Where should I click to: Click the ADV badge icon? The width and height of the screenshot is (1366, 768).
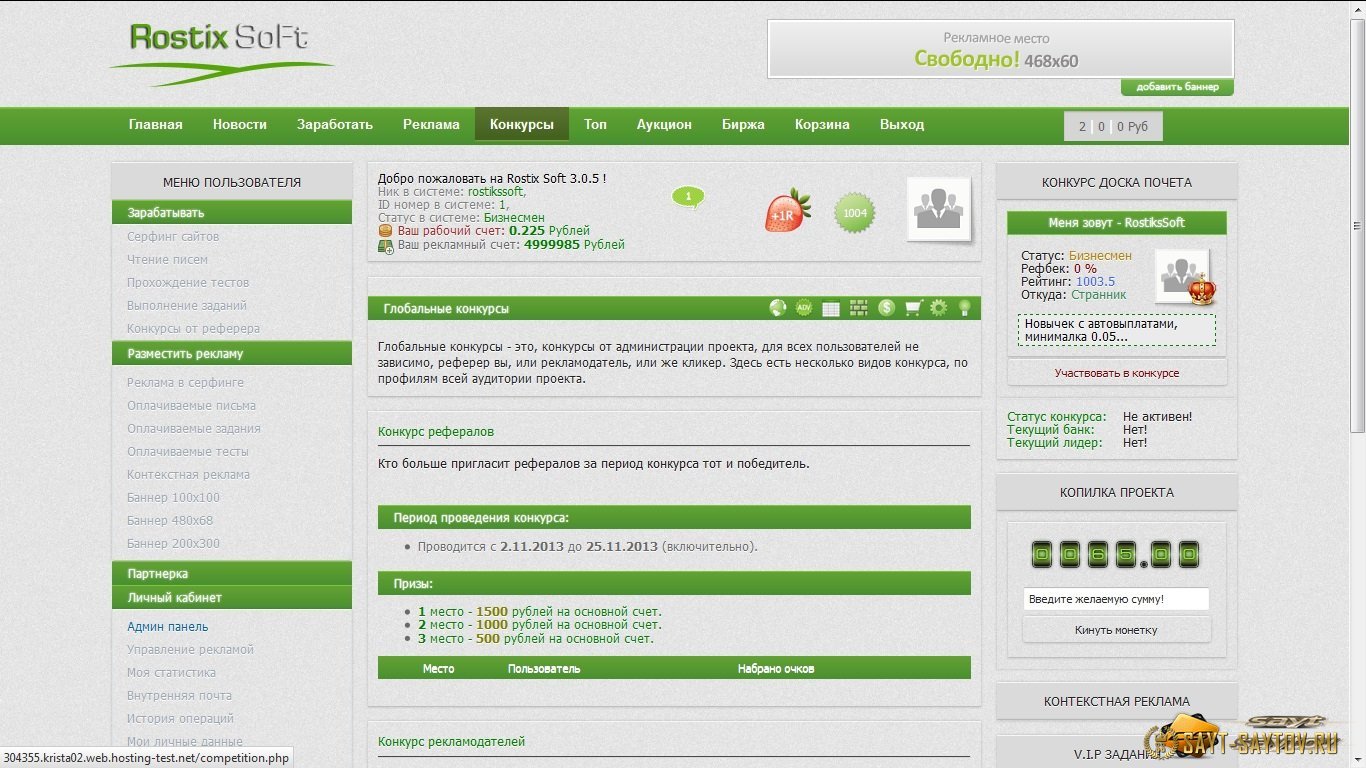click(804, 308)
